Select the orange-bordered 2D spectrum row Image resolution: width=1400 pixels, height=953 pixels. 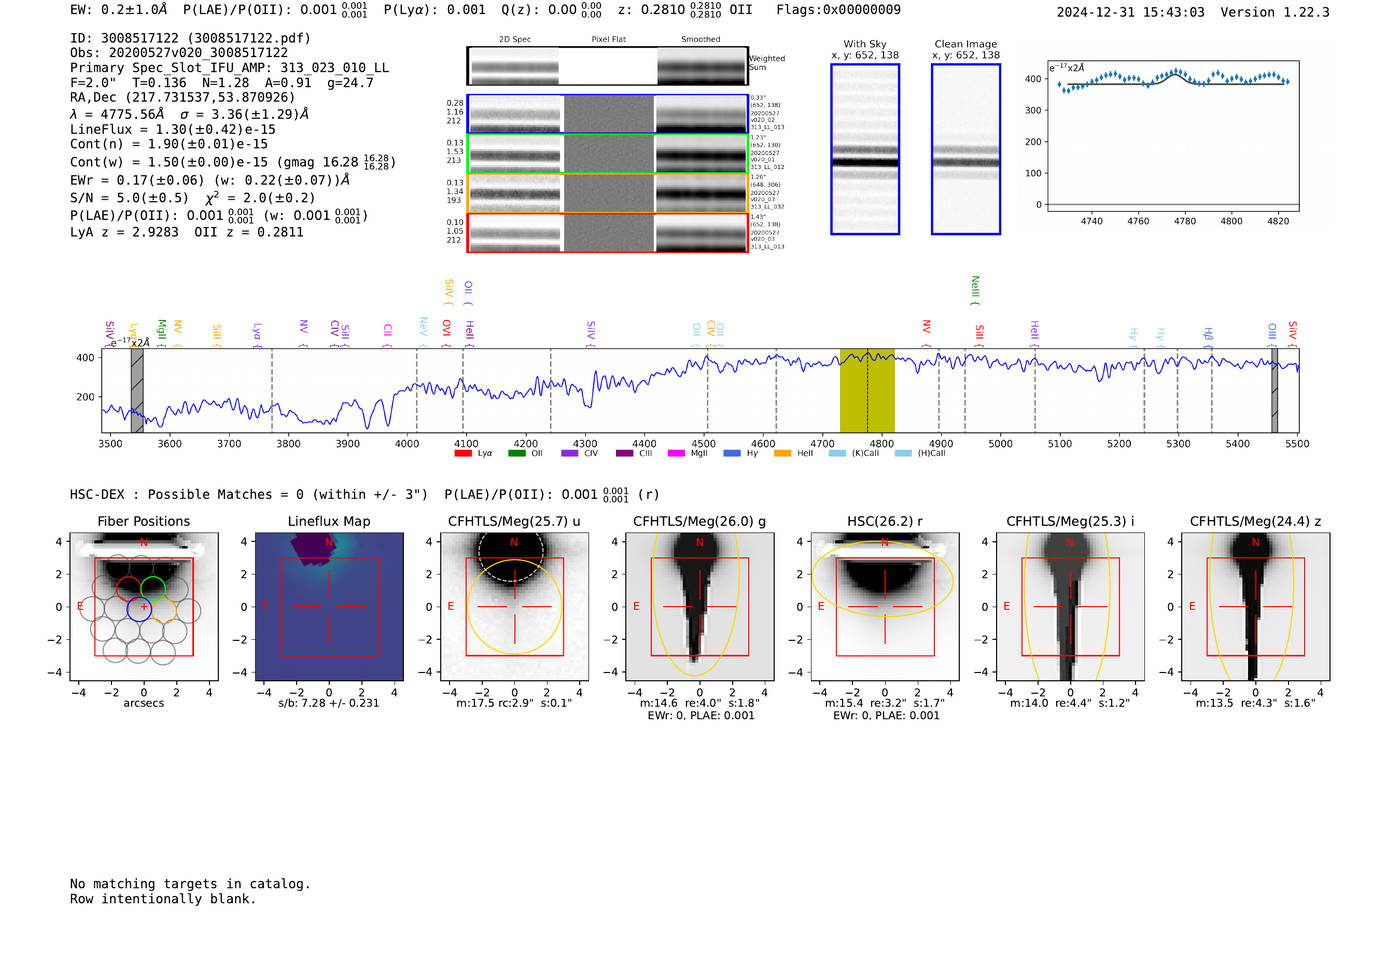[608, 193]
